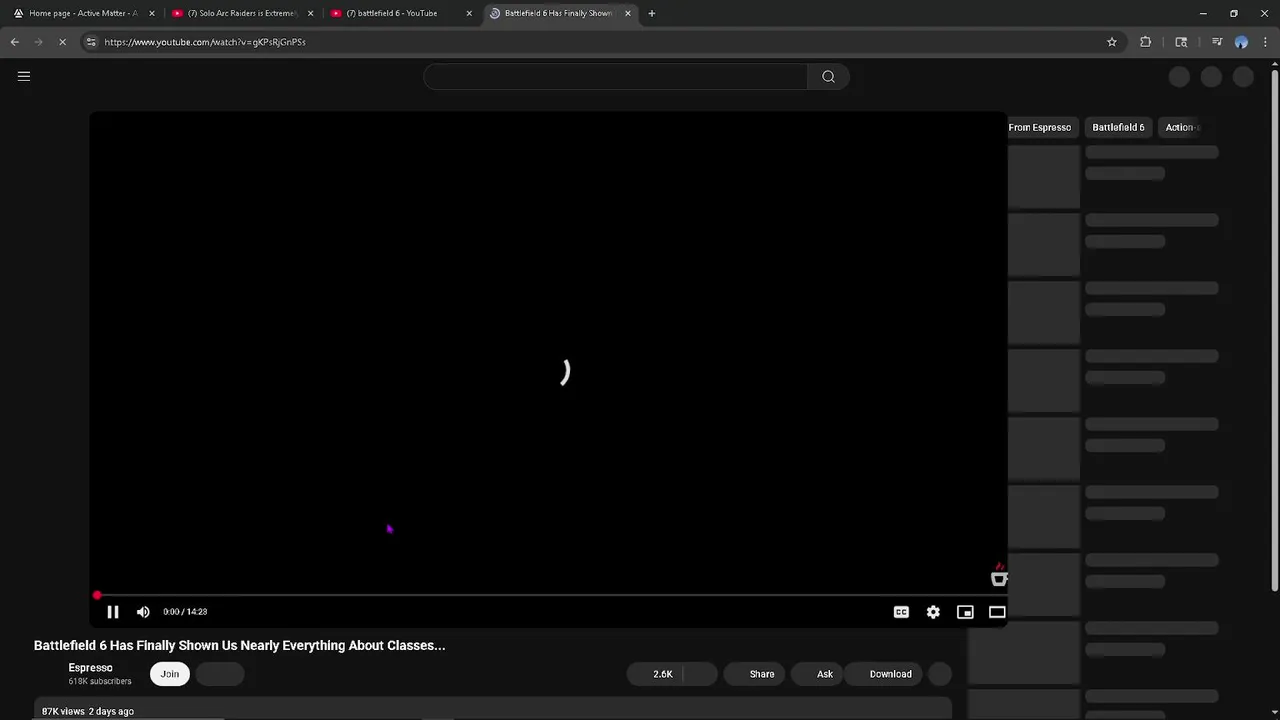Screen dimensions: 1280x720
Task: Switch to theater mode view
Action: click(997, 612)
